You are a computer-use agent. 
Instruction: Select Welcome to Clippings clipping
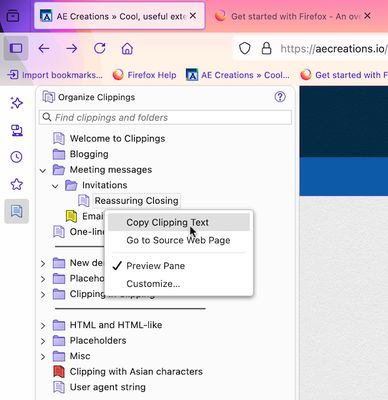pyautogui.click(x=117, y=139)
